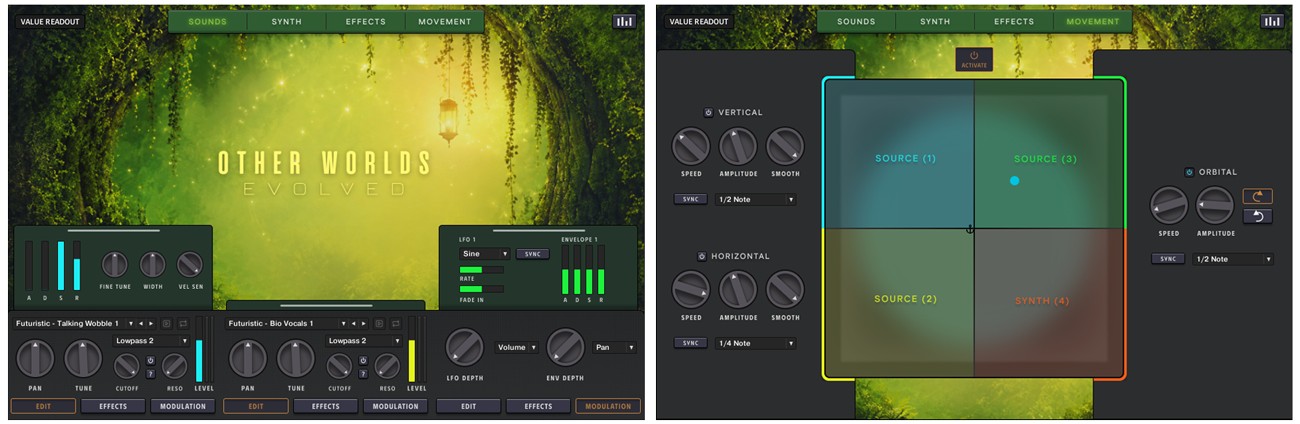Open Lowpass 2 filter dropdown for Bio Vocals

pos(363,341)
